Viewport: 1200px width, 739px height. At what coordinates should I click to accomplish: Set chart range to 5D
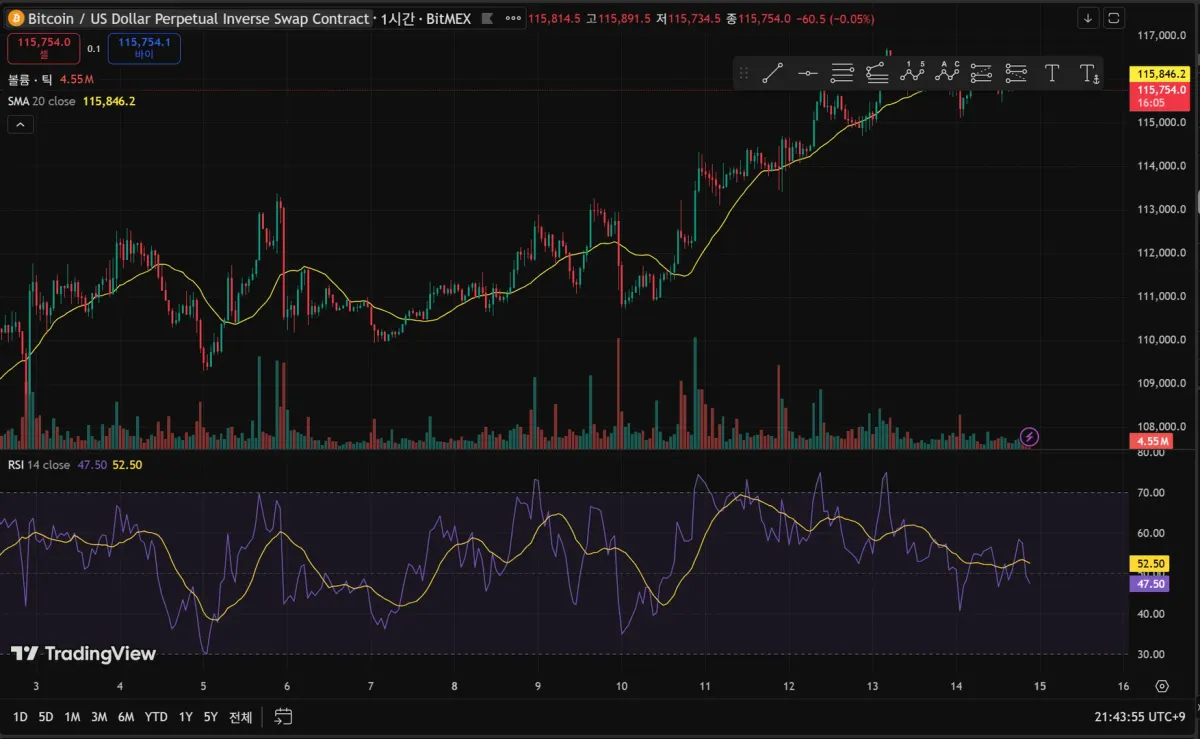click(46, 717)
